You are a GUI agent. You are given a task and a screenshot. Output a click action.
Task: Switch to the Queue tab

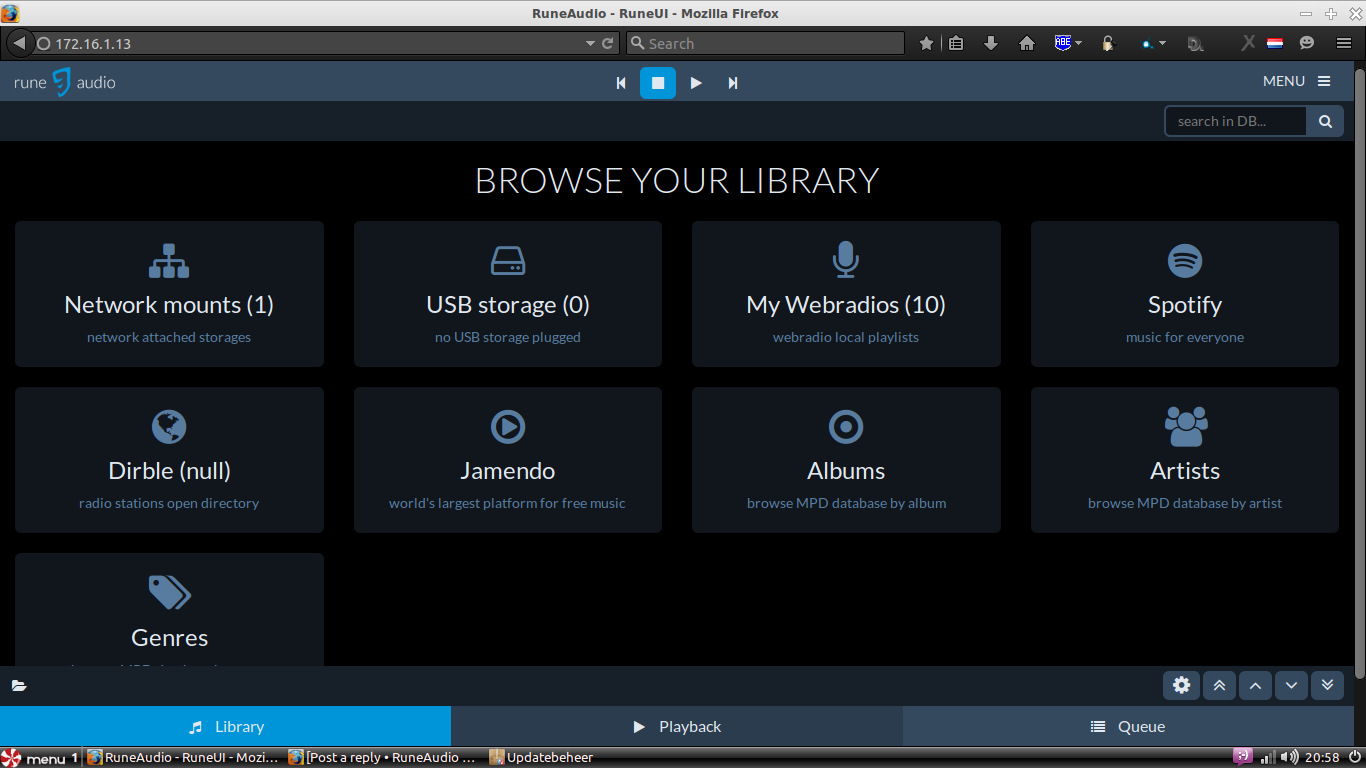pos(1128,726)
